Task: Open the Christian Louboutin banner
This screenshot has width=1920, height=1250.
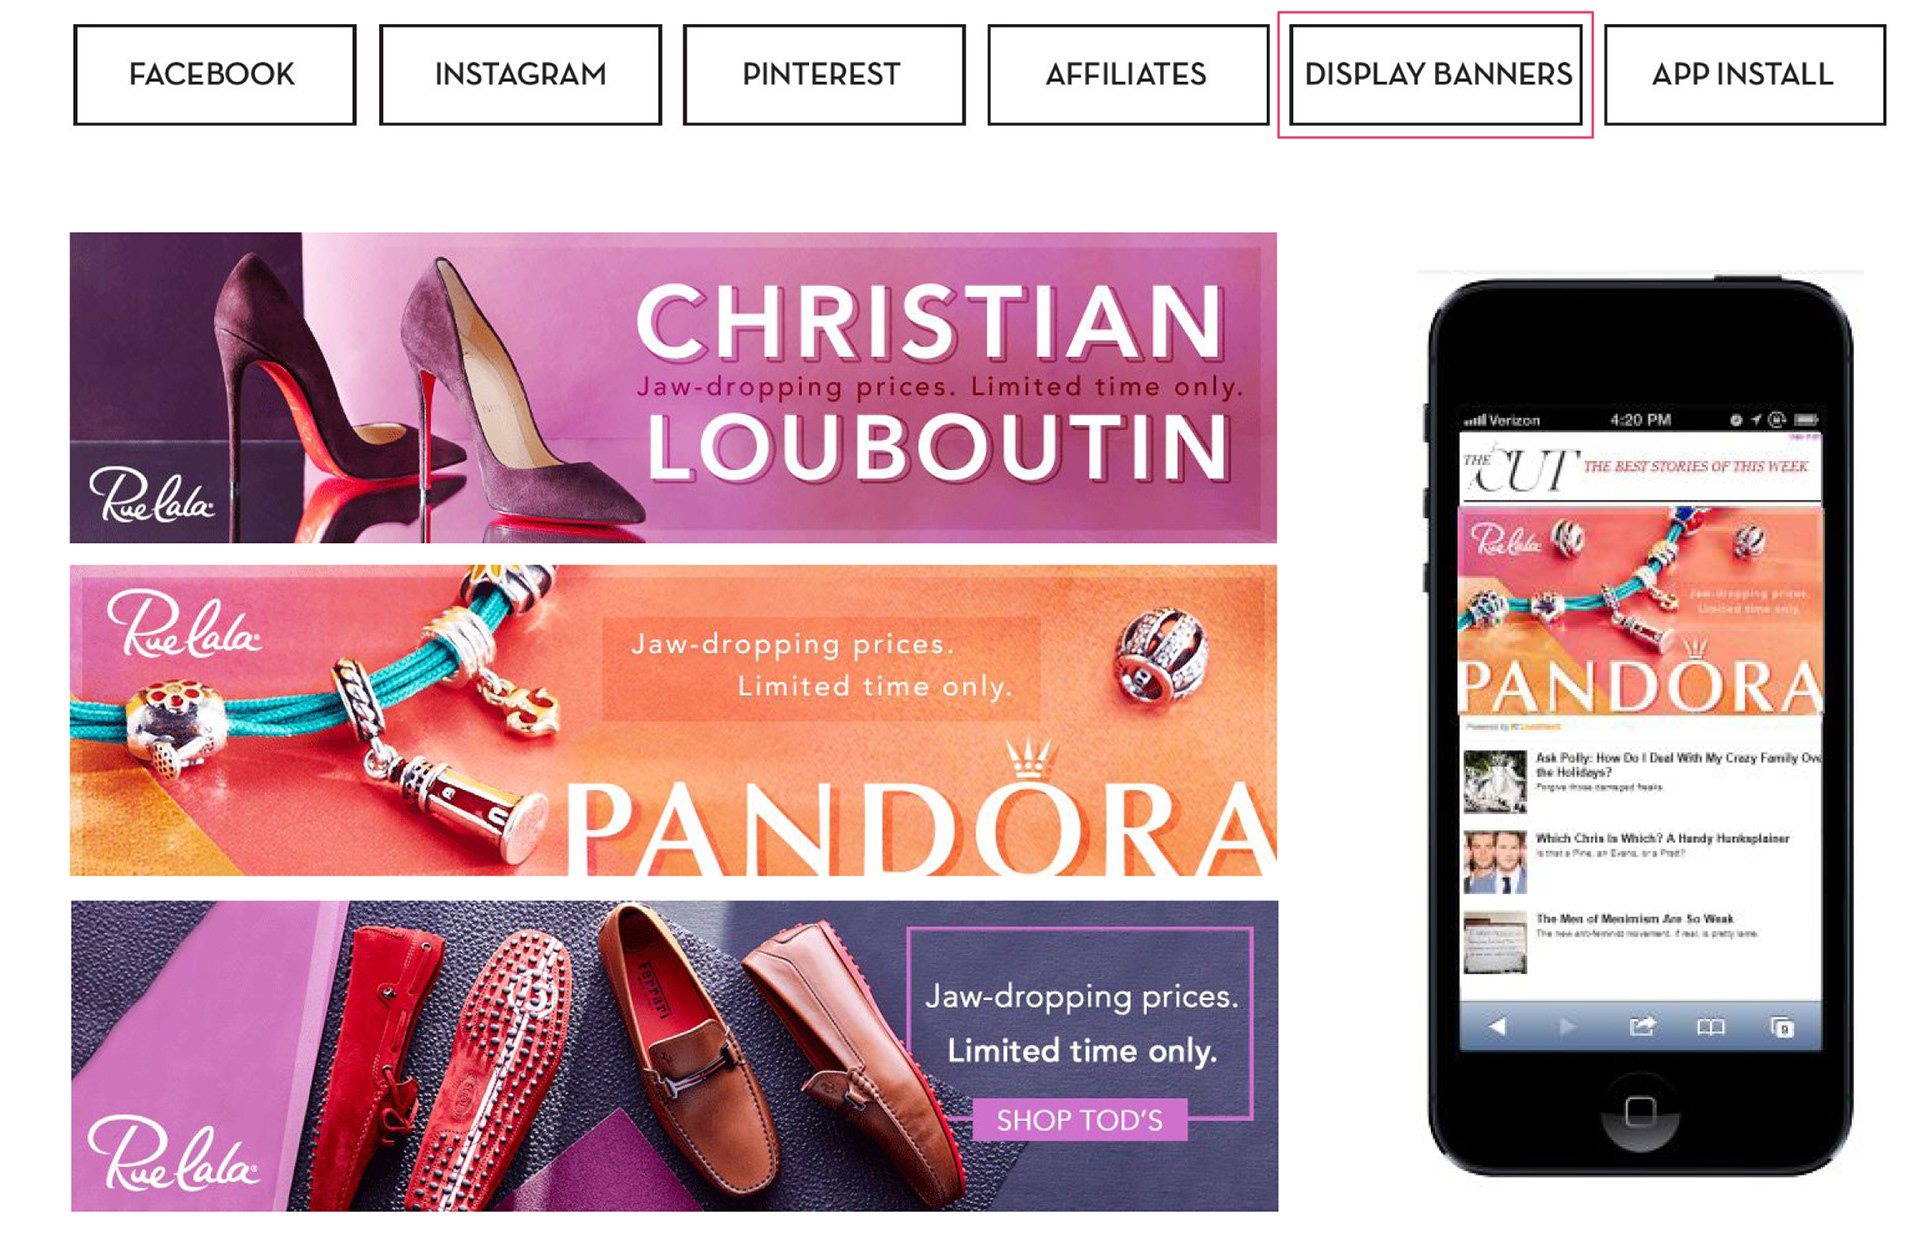Action: point(673,388)
